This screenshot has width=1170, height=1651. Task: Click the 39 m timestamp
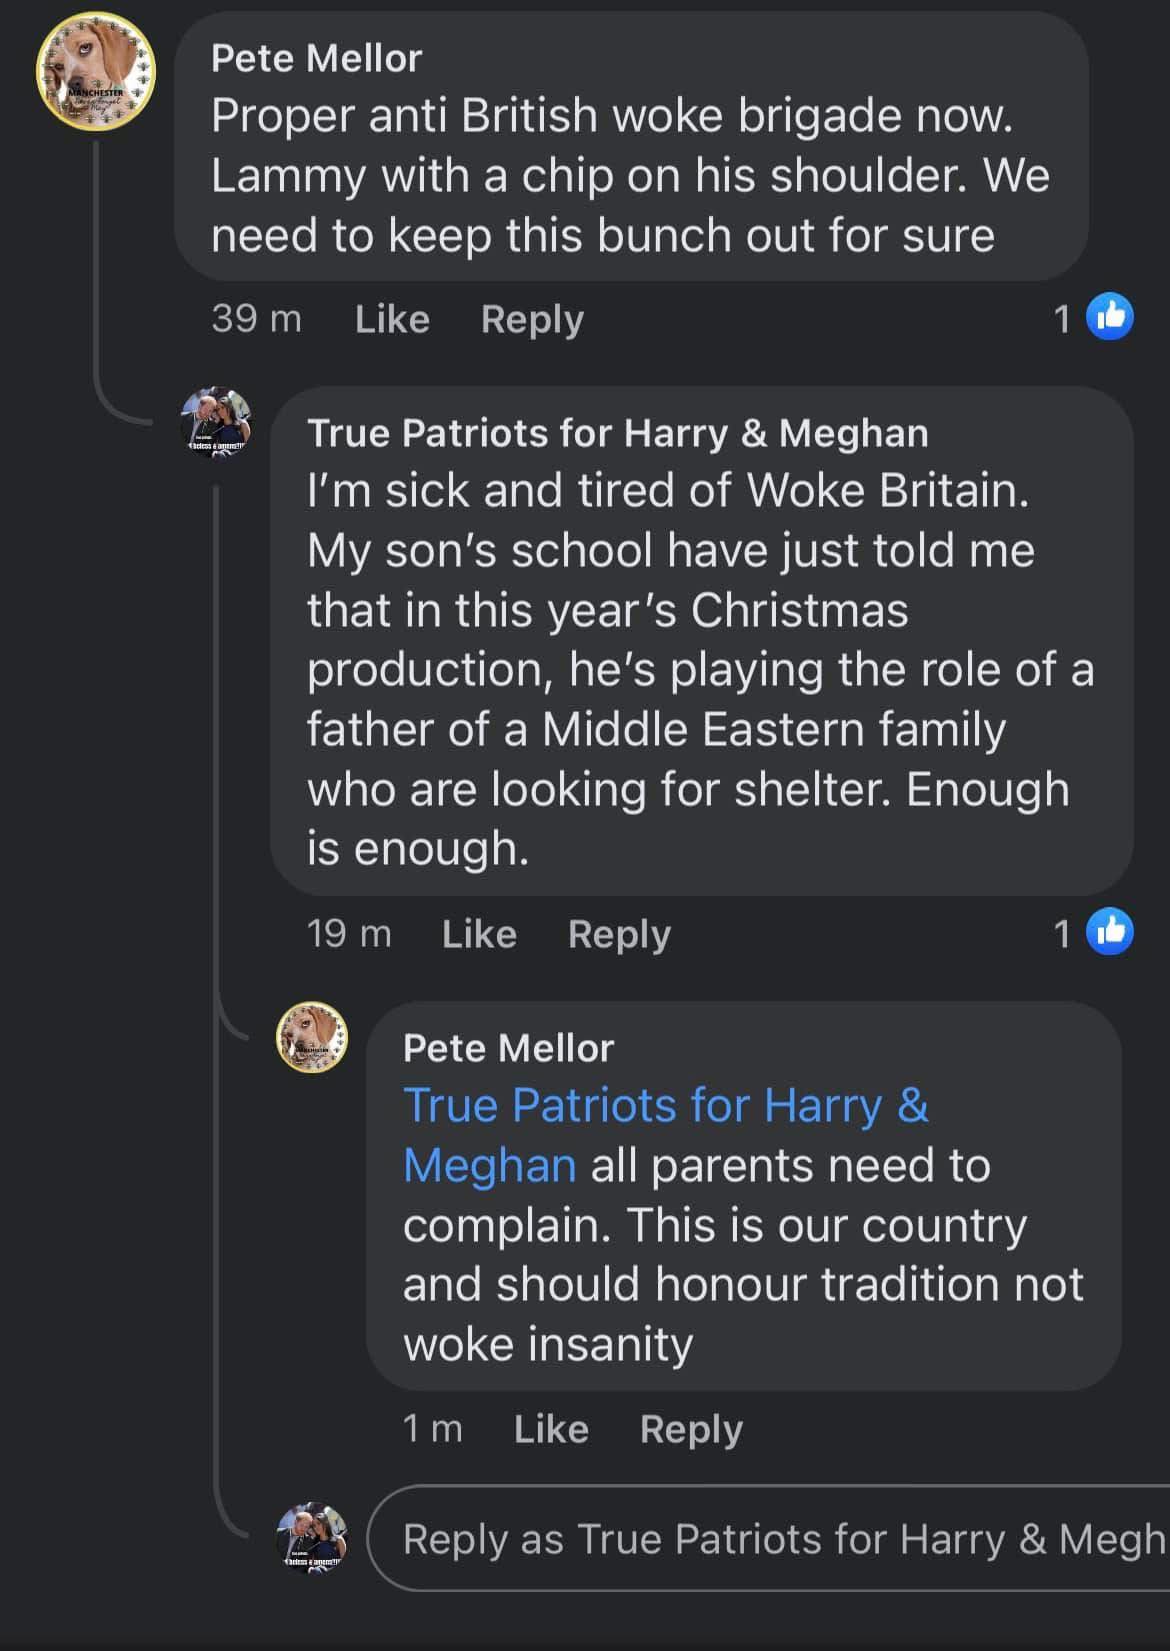click(256, 319)
